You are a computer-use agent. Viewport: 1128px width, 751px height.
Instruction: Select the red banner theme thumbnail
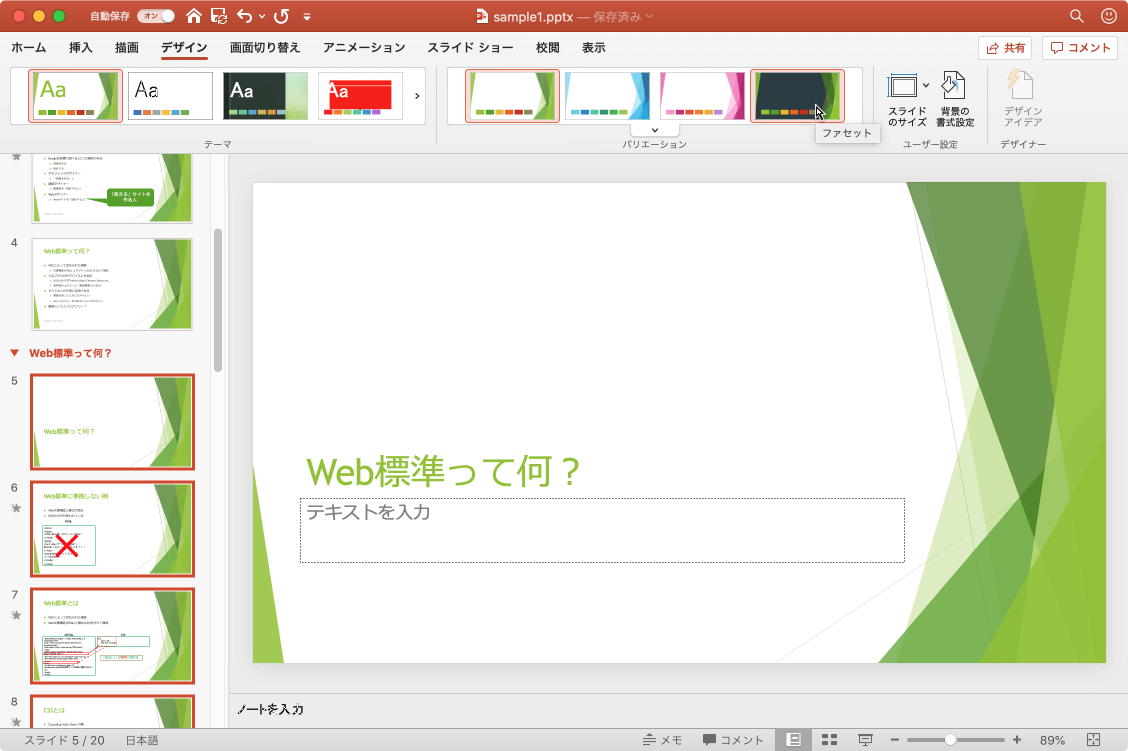point(360,96)
